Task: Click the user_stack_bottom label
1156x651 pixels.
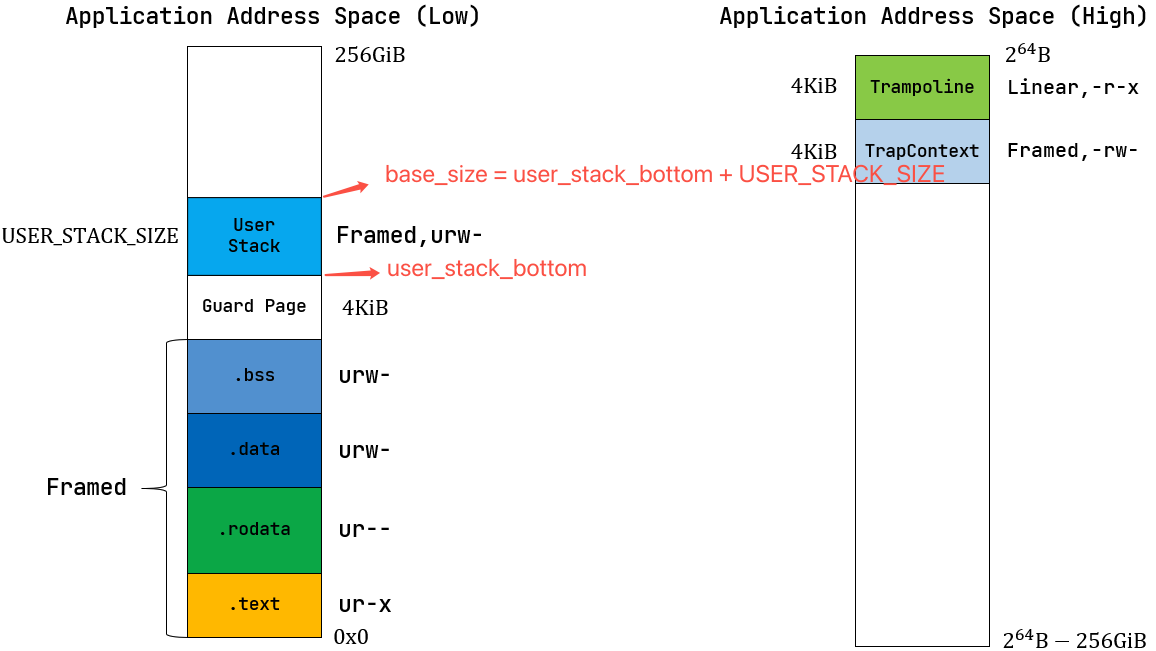Action: [x=486, y=268]
